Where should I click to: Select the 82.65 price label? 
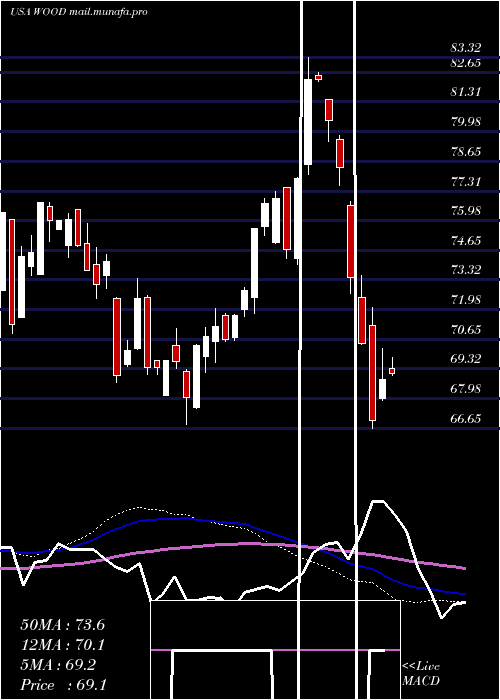(466, 62)
